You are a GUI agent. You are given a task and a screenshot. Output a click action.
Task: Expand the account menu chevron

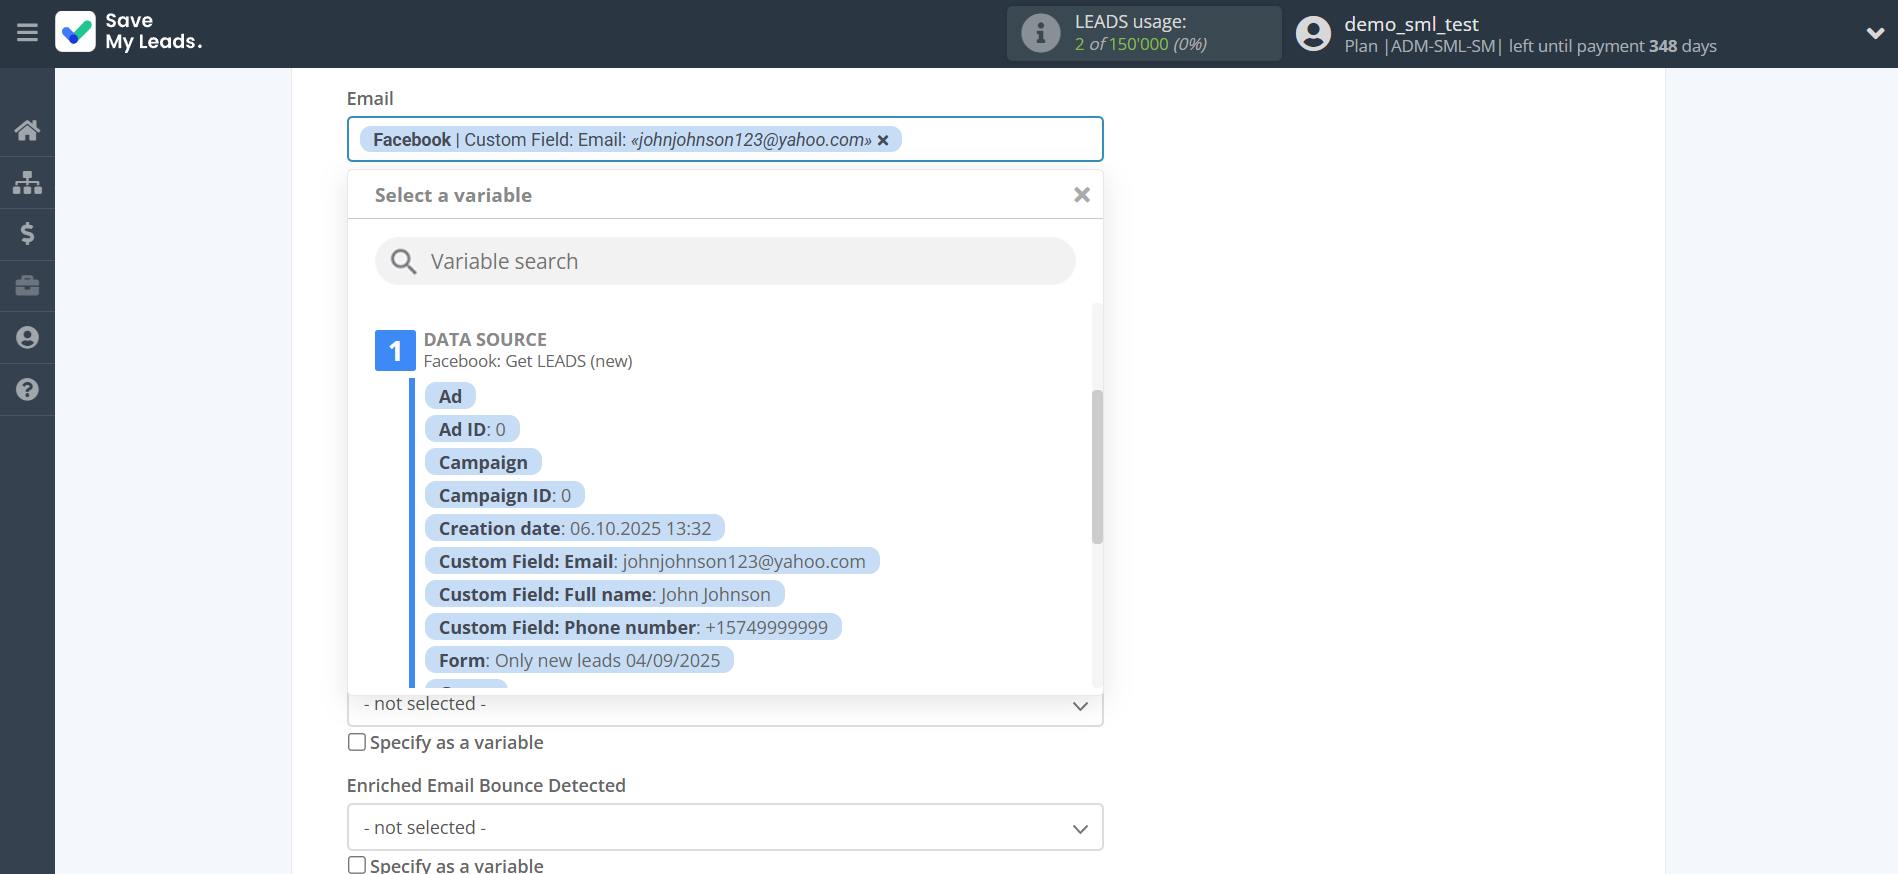coord(1874,33)
